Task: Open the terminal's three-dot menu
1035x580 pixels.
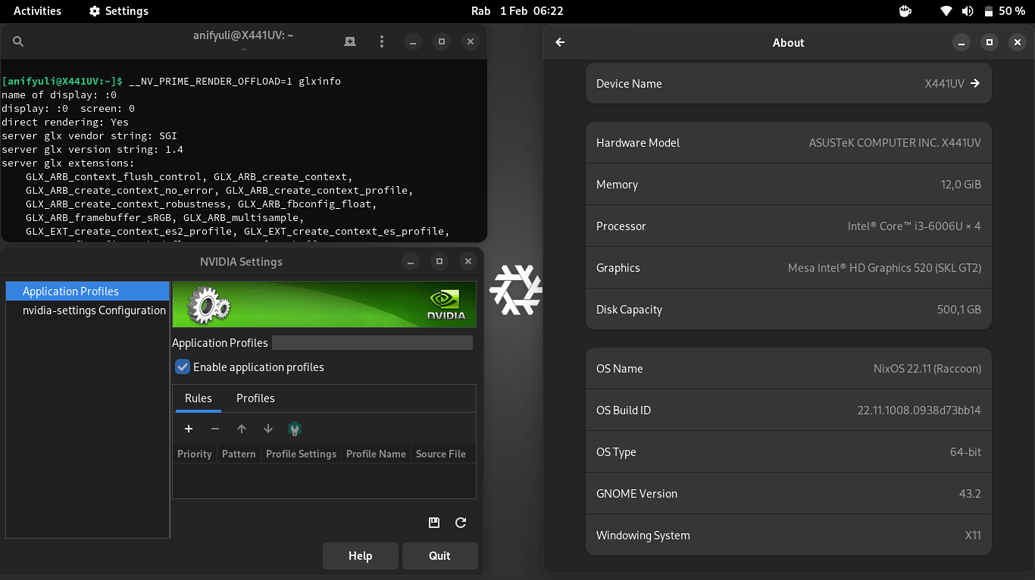Action: click(381, 41)
